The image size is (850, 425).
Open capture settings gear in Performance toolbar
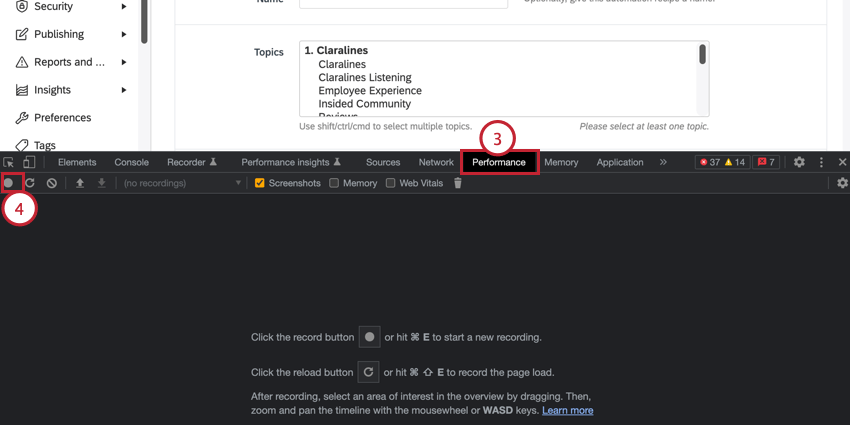pos(842,183)
